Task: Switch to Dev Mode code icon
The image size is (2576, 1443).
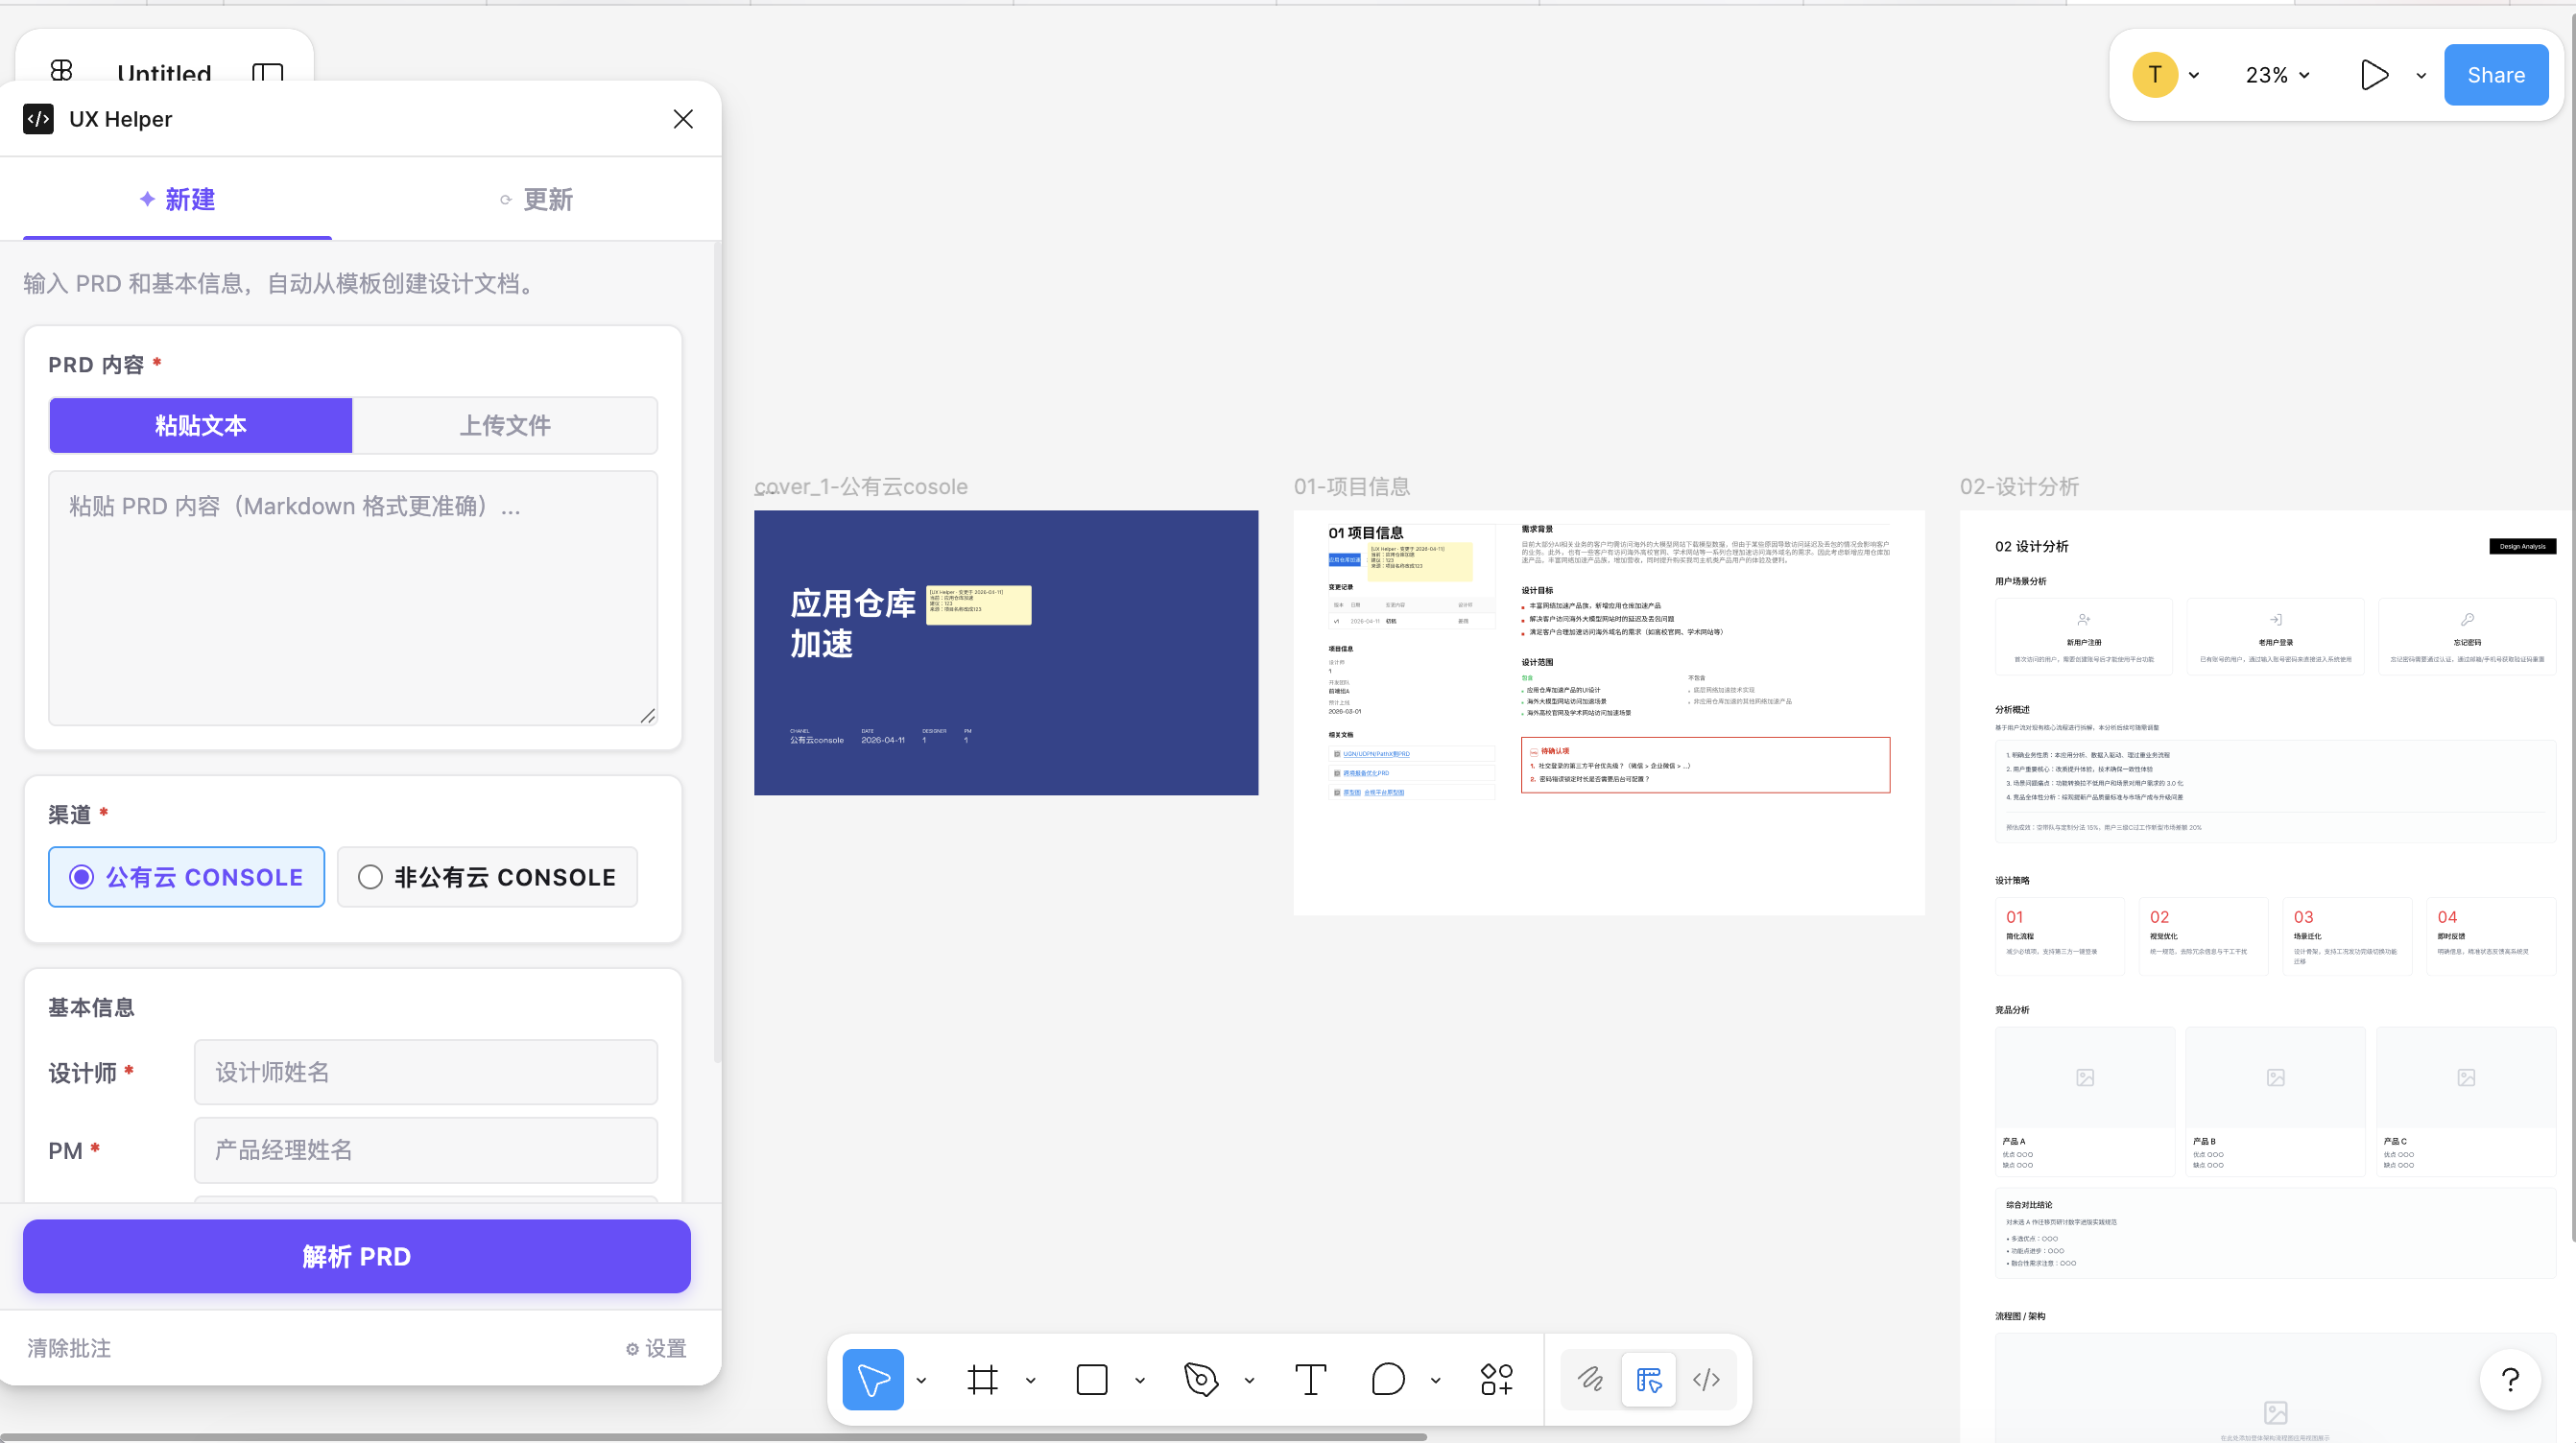Action: tap(1706, 1380)
